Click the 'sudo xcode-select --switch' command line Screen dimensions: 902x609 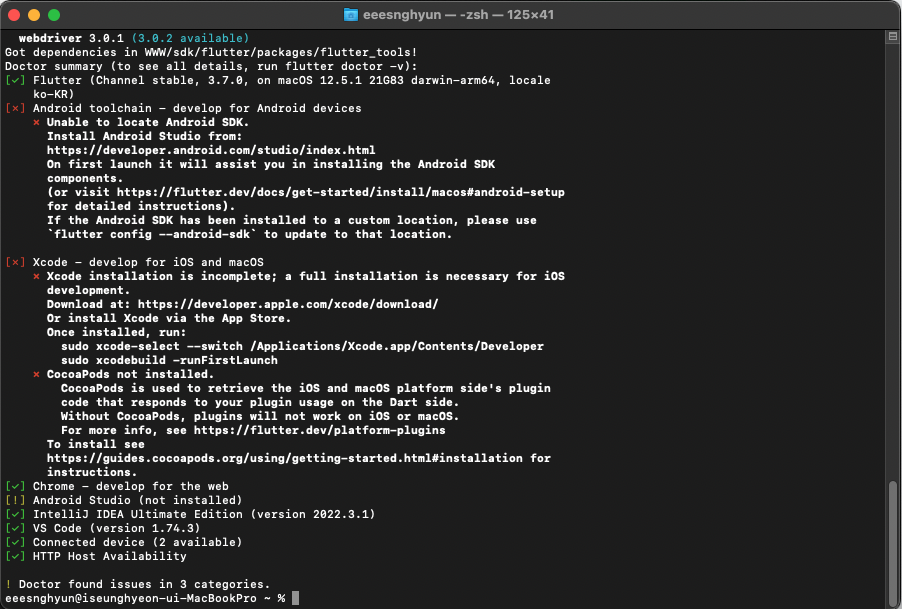click(x=302, y=346)
